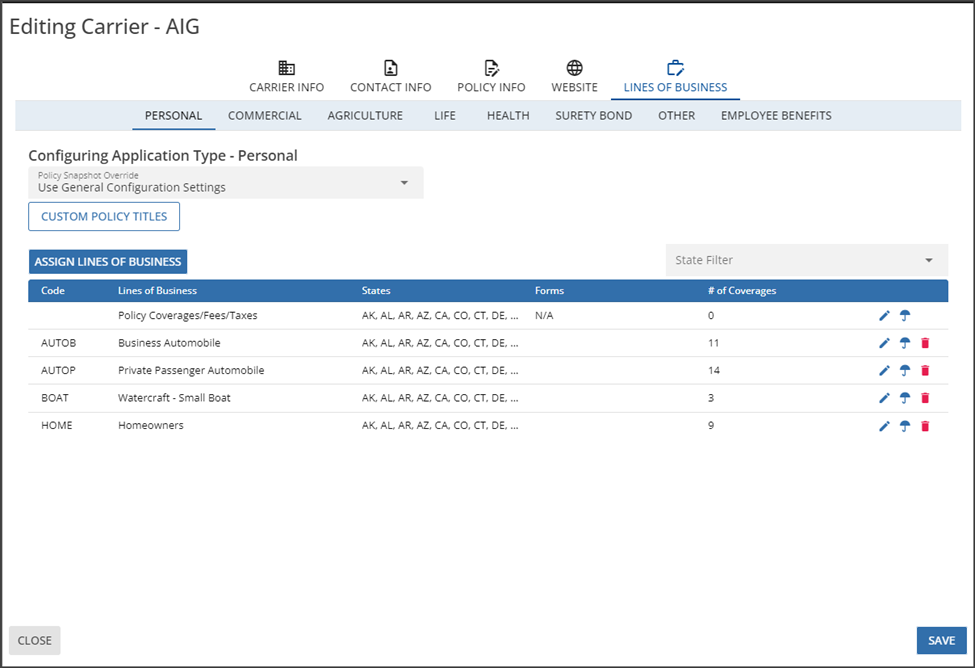
Task: Select the AUTOP code cell
Action: (x=58, y=371)
